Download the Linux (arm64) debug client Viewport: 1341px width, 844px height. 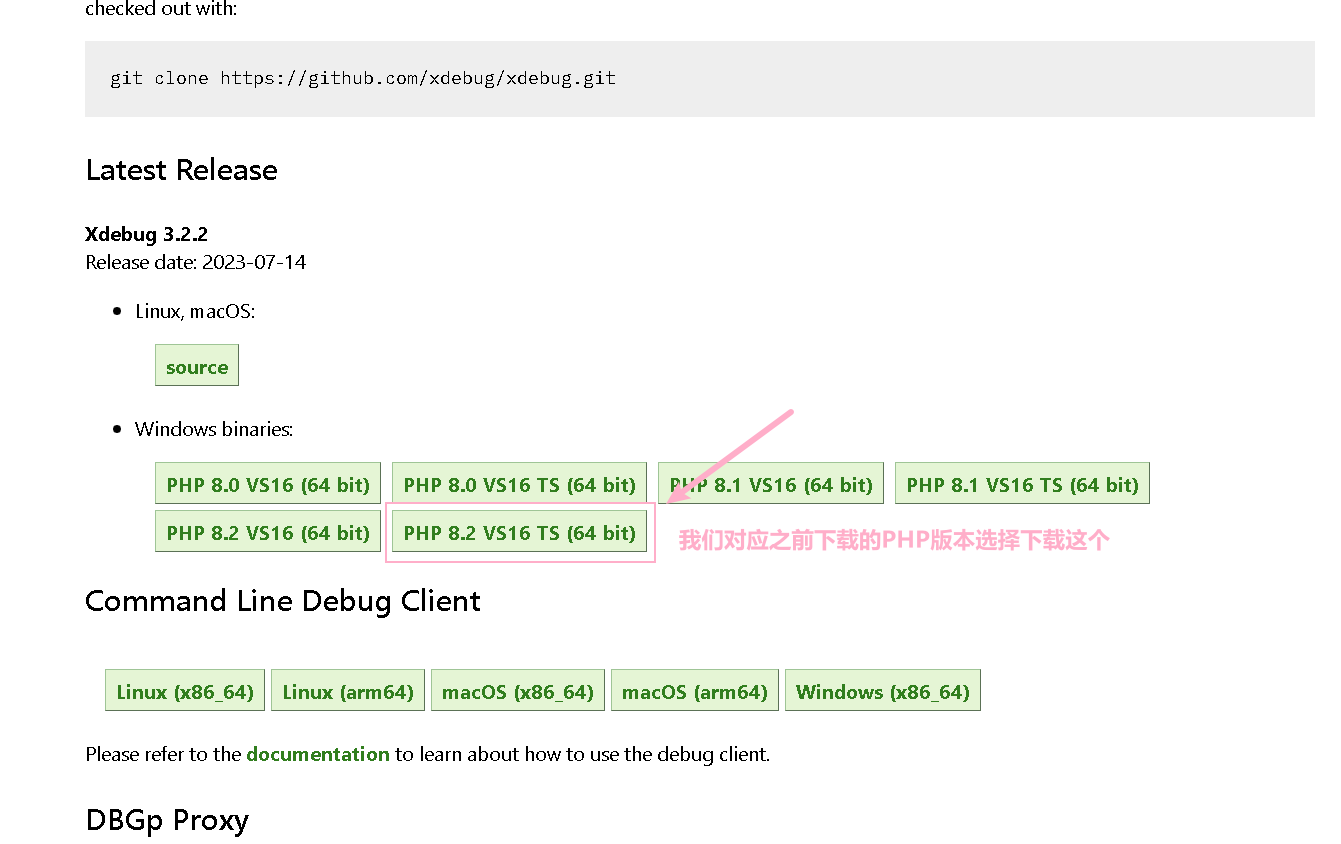coord(347,690)
